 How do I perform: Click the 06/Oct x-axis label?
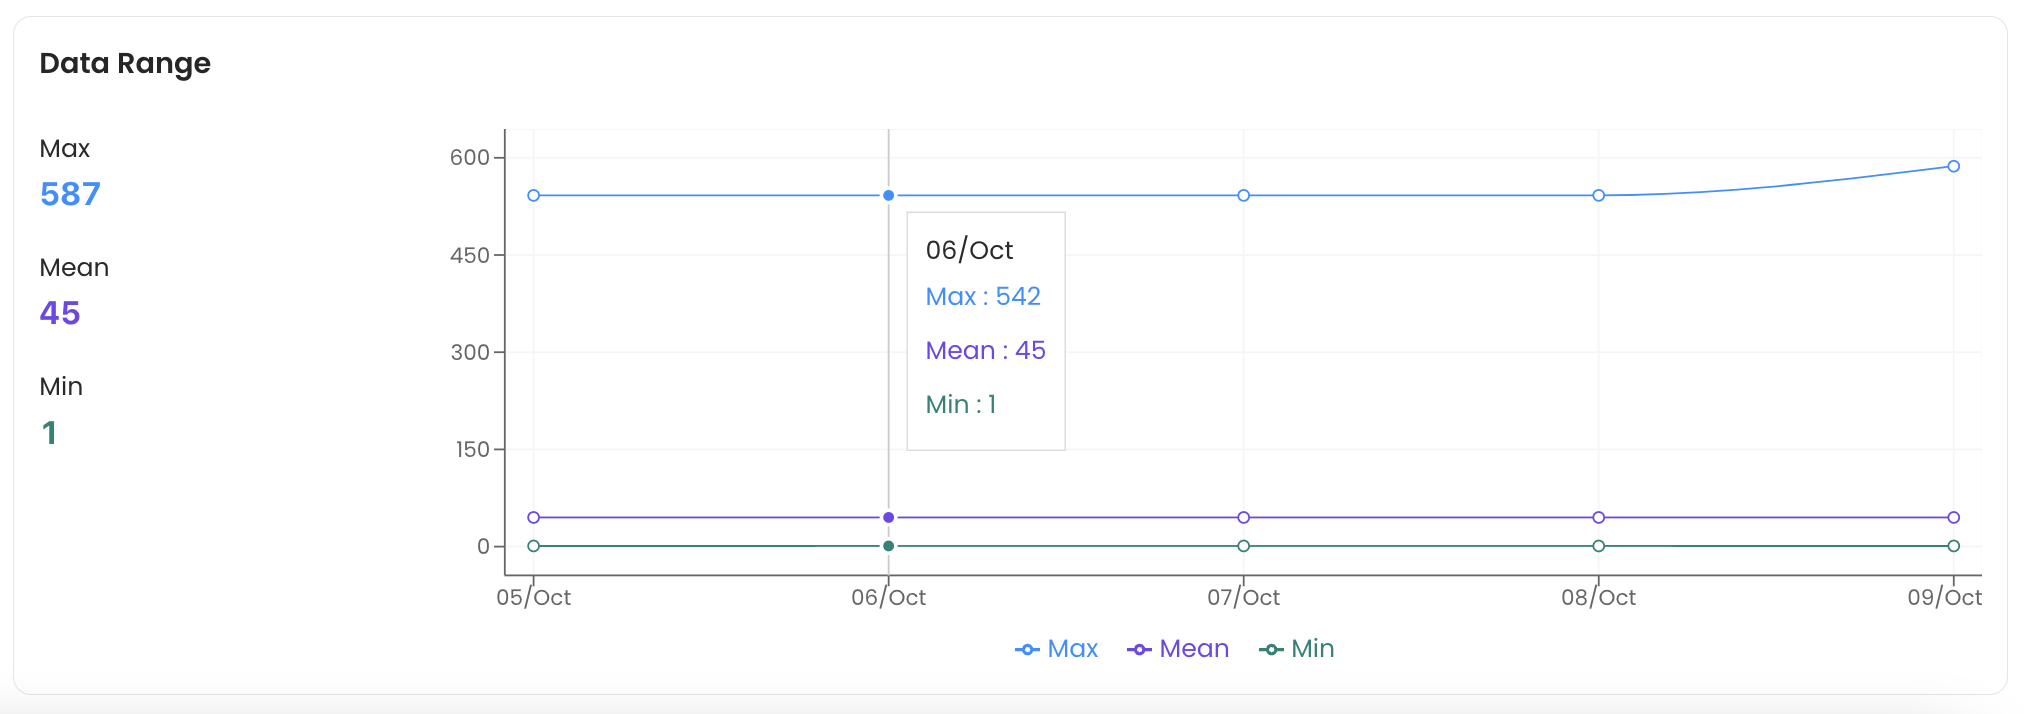[889, 598]
